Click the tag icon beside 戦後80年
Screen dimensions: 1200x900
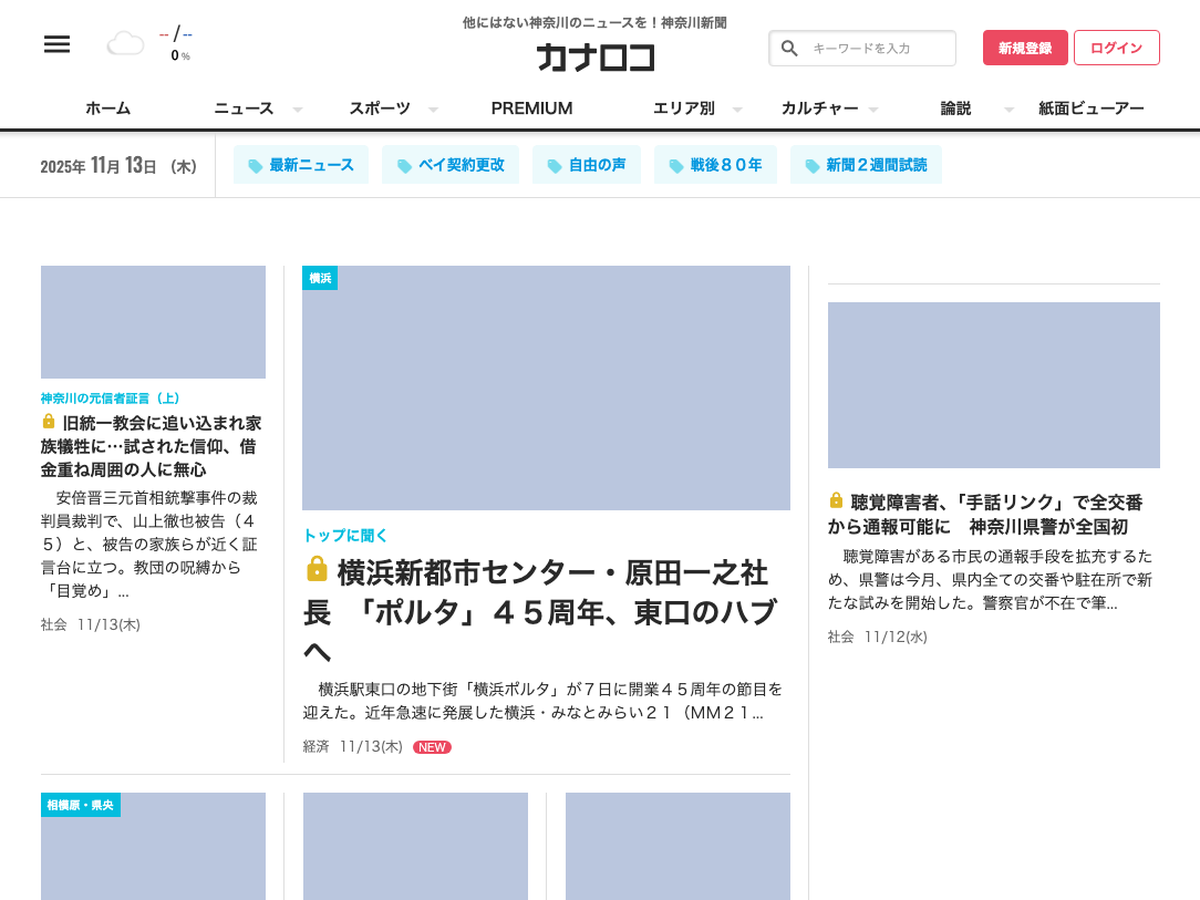[x=676, y=166]
